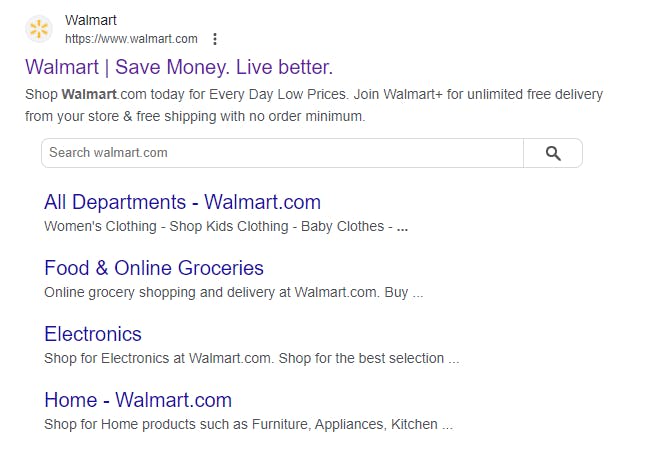
Task: Focus the "Search walmart.com" input field
Action: coord(282,153)
